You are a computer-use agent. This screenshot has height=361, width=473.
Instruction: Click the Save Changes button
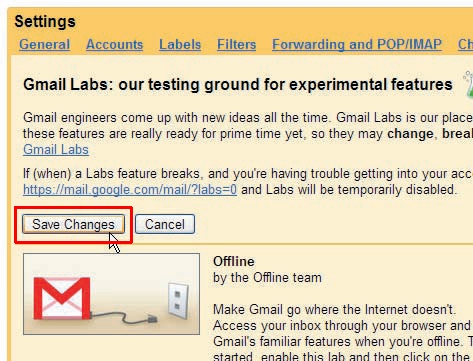(x=74, y=224)
